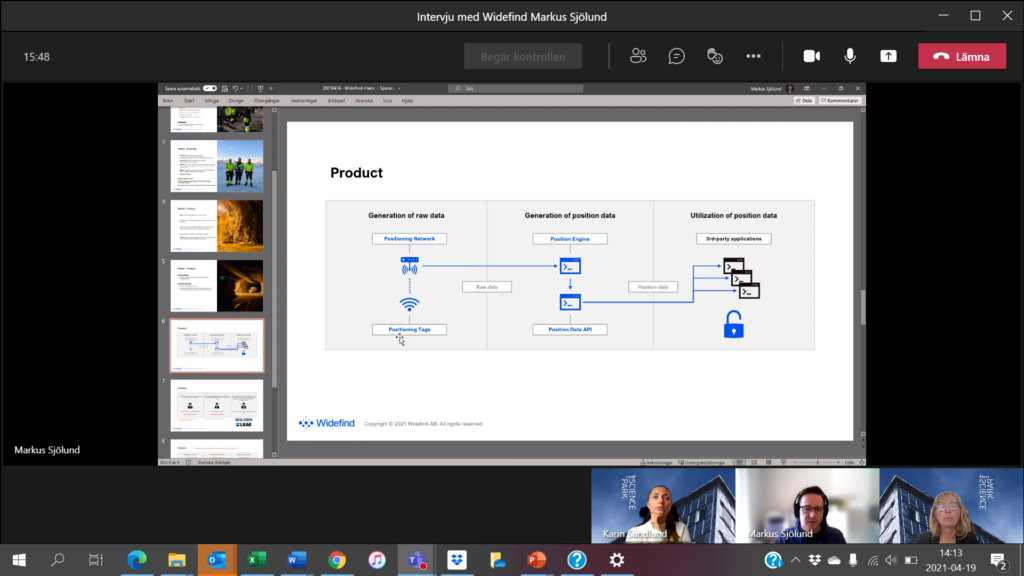
Task: Open Outlook from the taskbar
Action: point(217,560)
